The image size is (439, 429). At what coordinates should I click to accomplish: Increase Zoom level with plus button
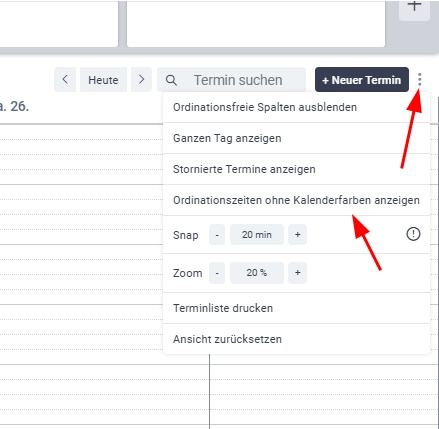298,273
